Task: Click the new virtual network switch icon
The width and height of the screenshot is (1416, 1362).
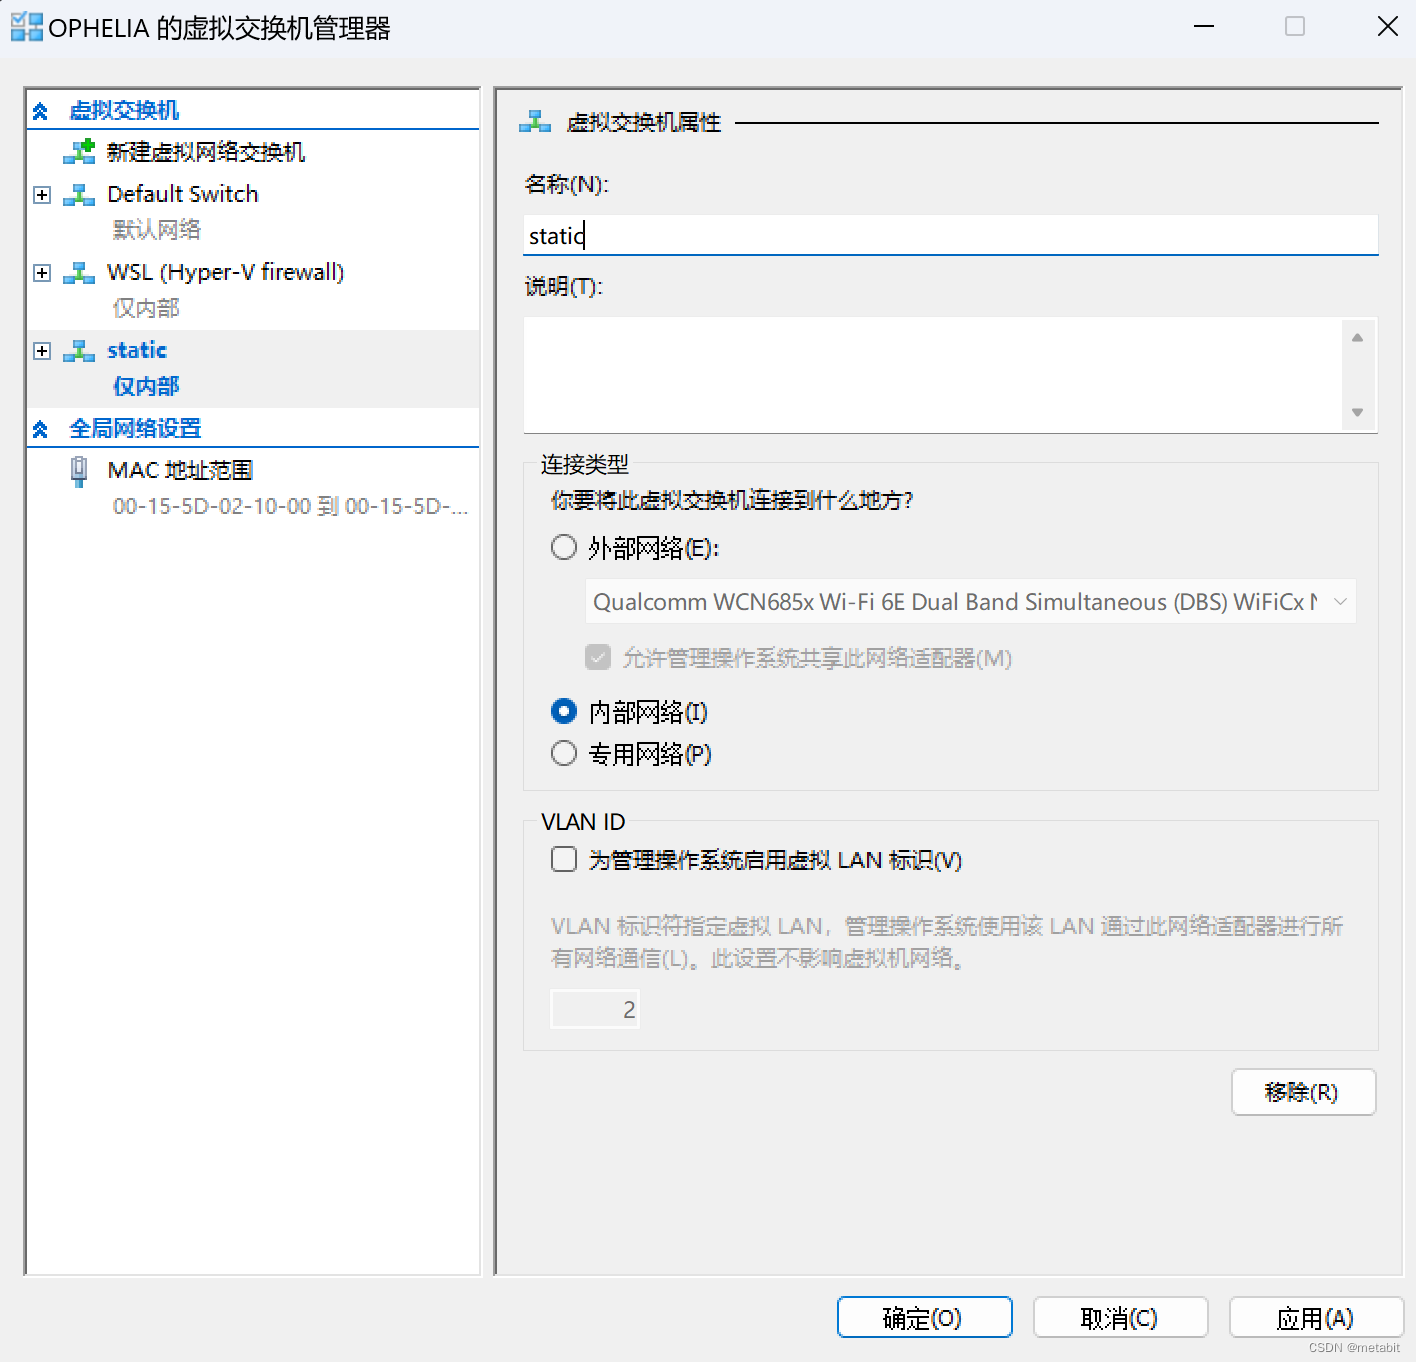Action: coord(79,152)
